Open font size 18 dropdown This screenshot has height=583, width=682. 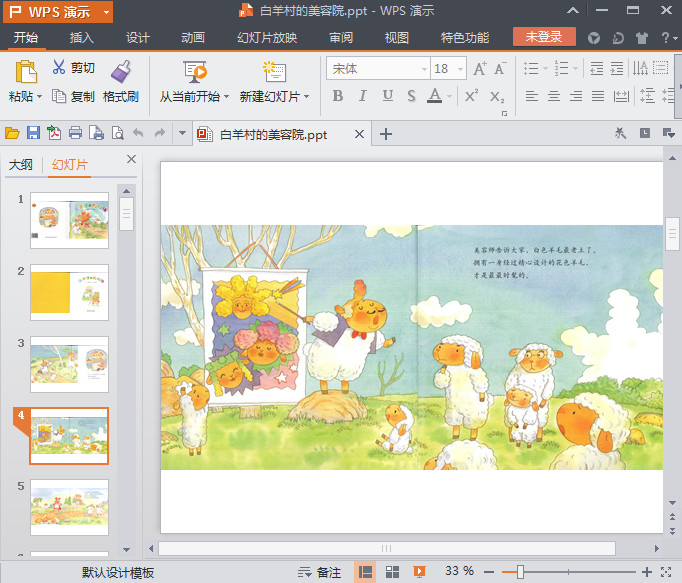coord(460,69)
